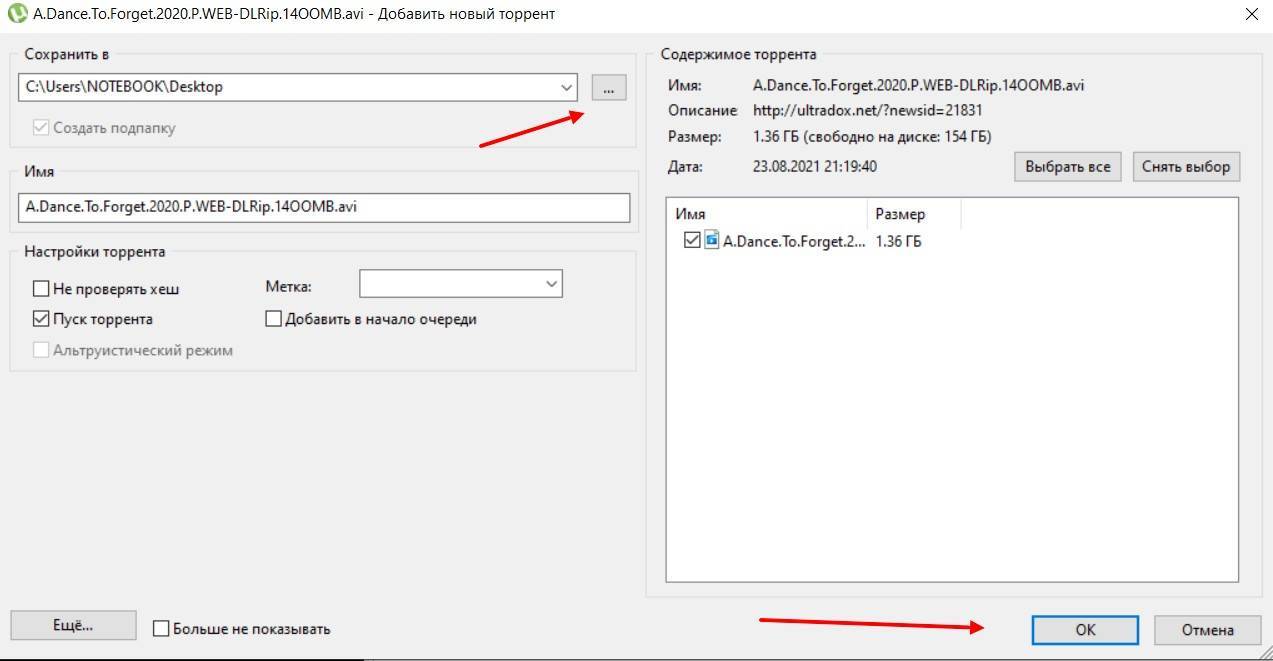This screenshot has height=661, width=1273.
Task: Click the torrent name input field
Action: point(324,208)
